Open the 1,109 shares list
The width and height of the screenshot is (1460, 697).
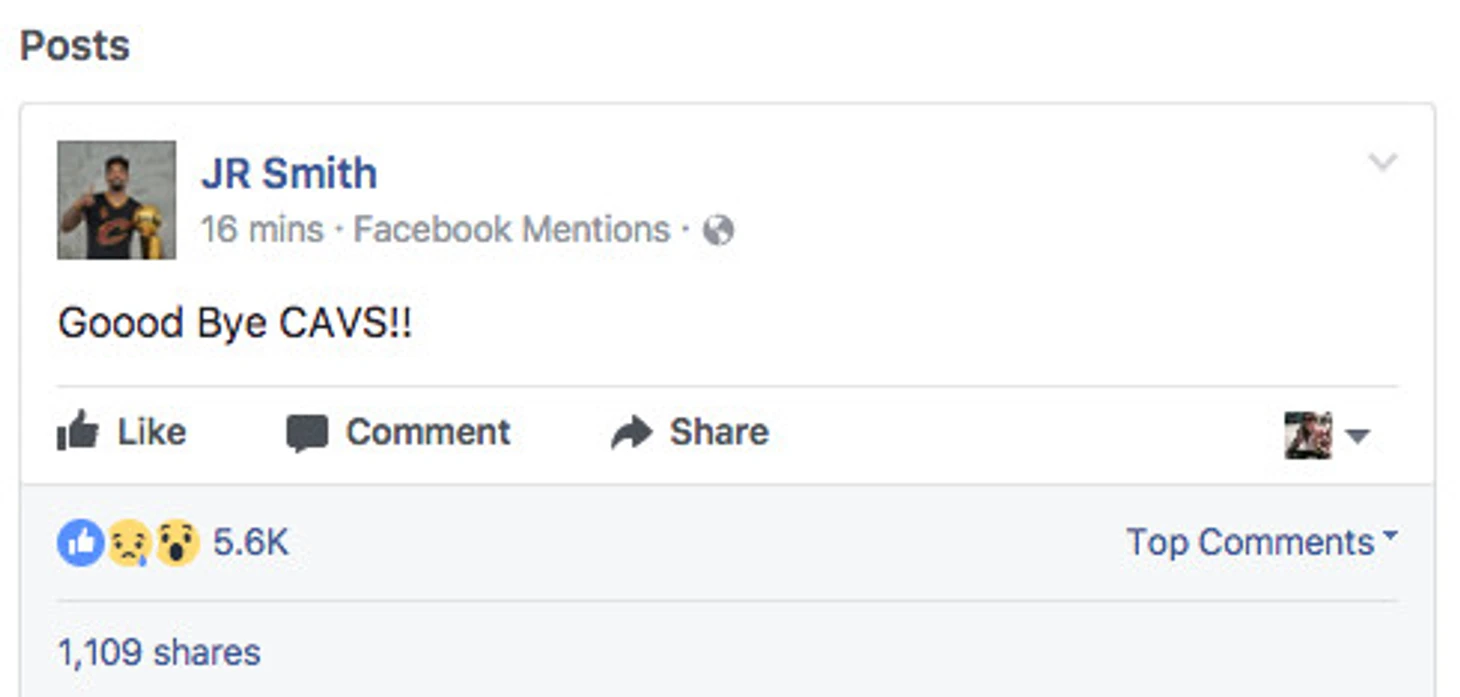pyautogui.click(x=159, y=653)
